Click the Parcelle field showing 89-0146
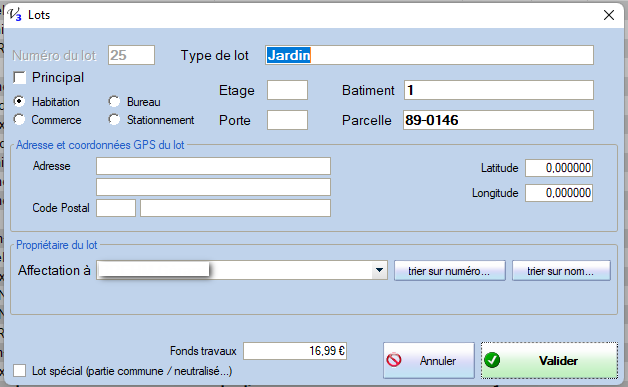628x387 pixels. [x=499, y=120]
